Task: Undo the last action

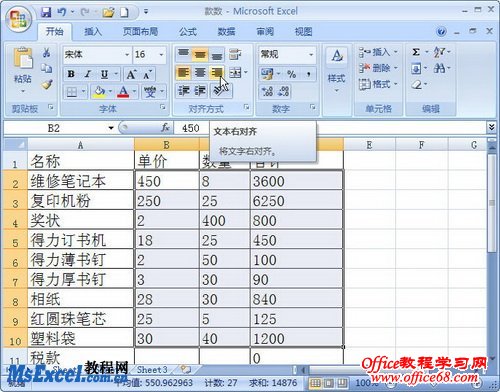Action: tap(62, 12)
